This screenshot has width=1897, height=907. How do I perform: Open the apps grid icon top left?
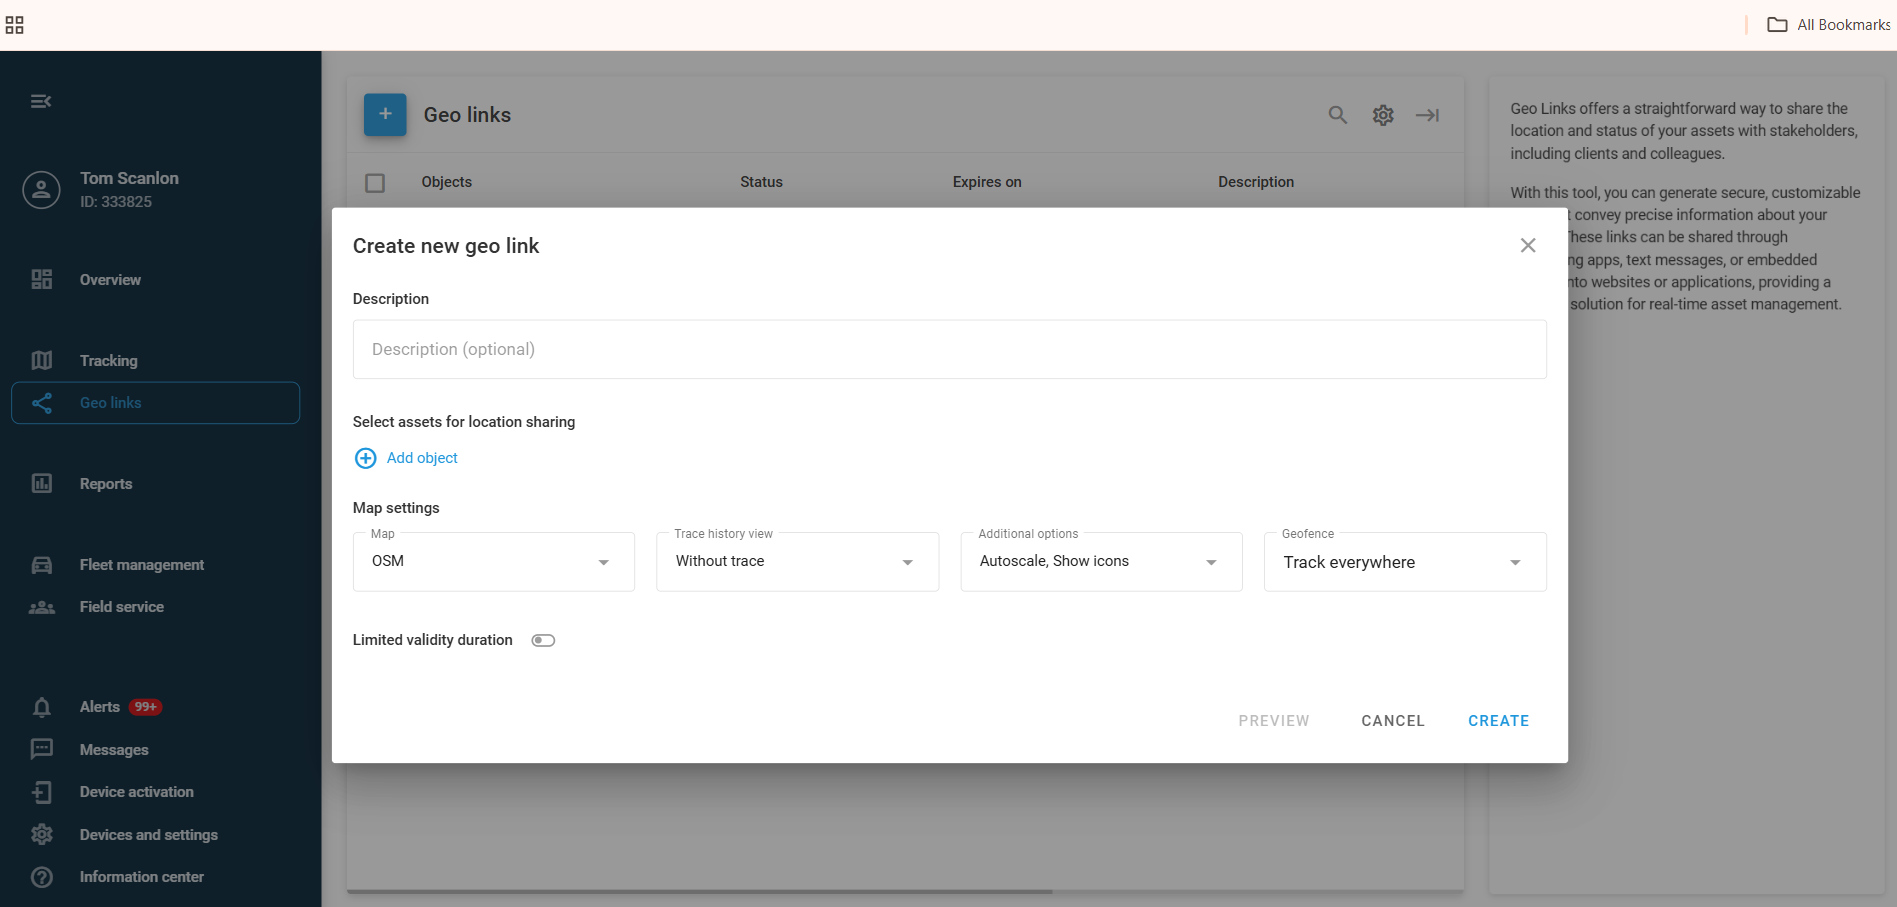pyautogui.click(x=15, y=24)
